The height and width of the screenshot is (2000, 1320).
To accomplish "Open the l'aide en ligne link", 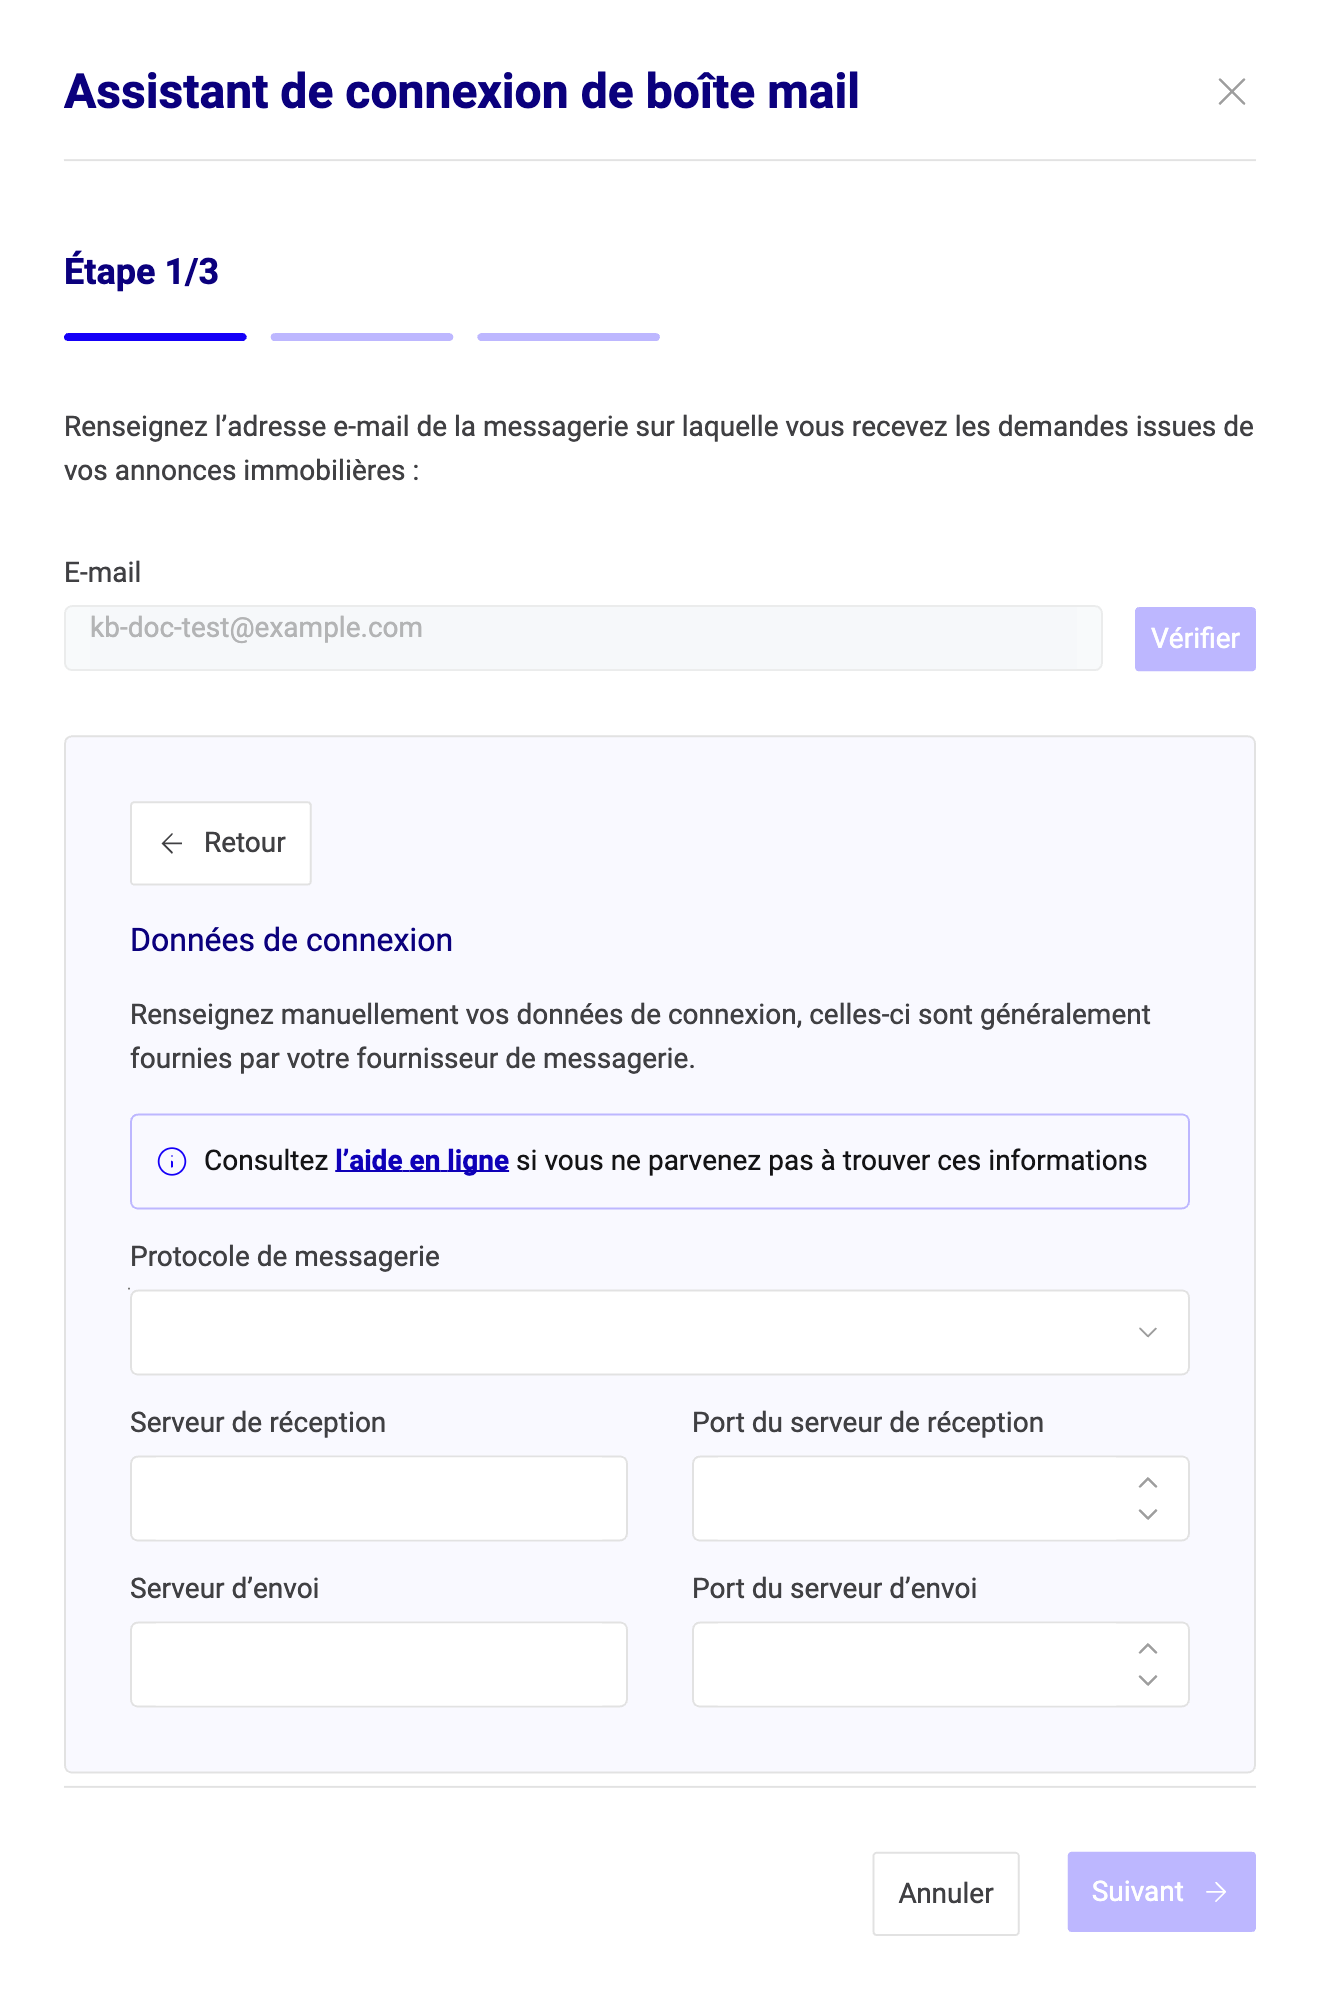I will [422, 1160].
